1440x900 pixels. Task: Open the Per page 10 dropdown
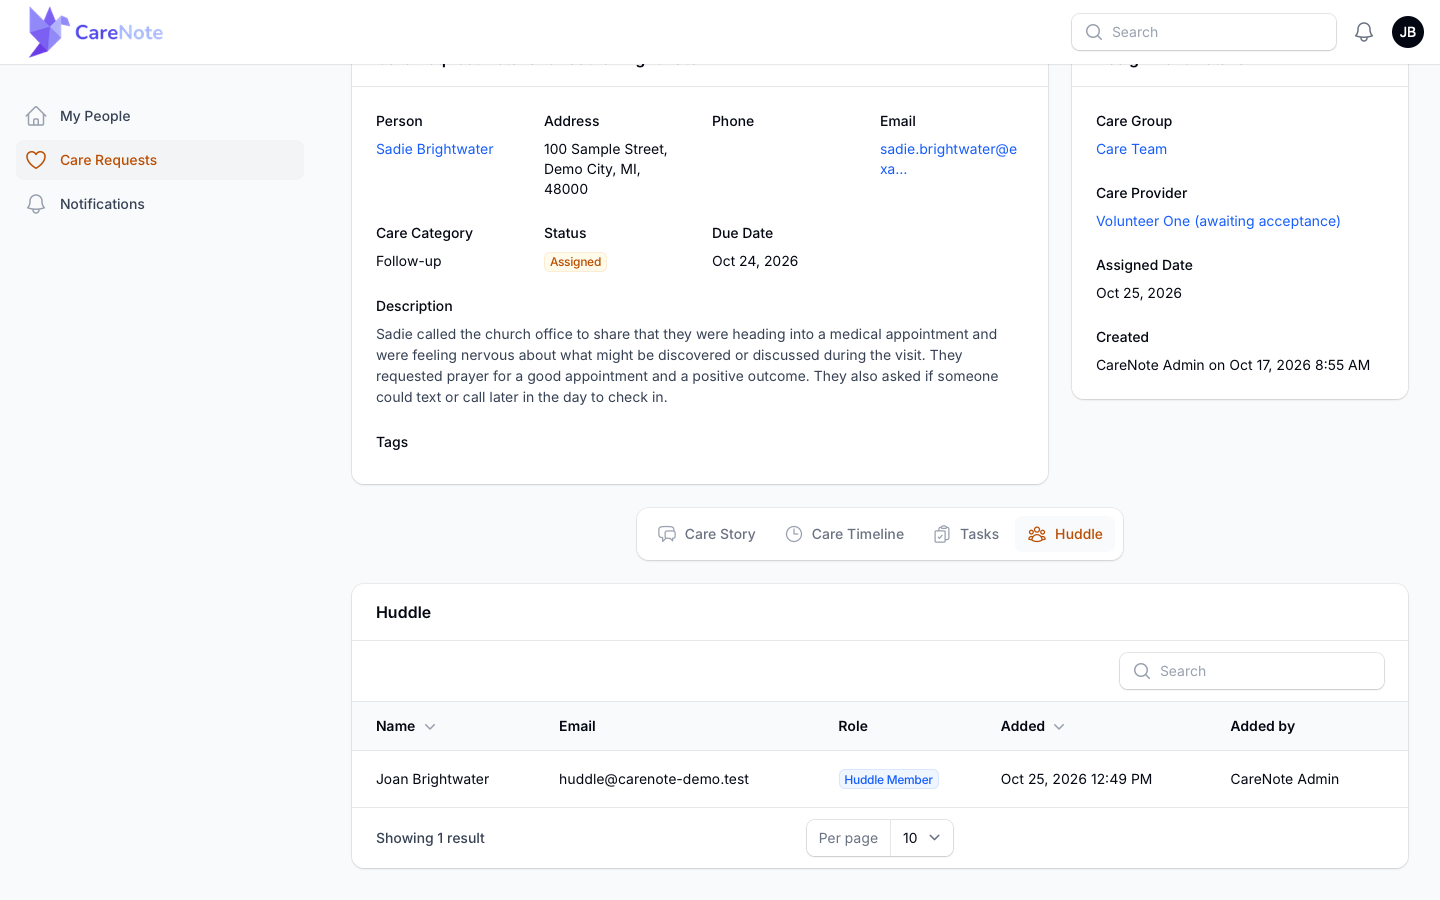point(921,838)
